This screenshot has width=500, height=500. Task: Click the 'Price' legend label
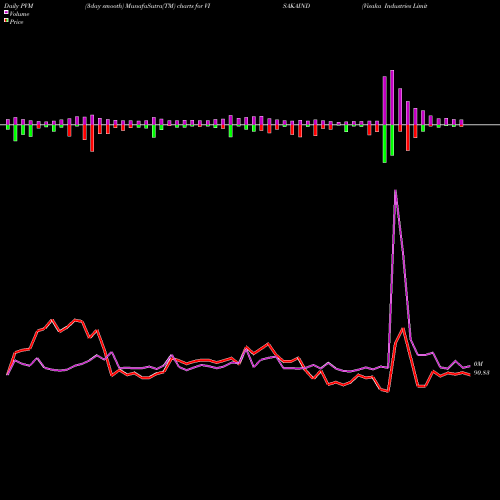pyautogui.click(x=16, y=22)
